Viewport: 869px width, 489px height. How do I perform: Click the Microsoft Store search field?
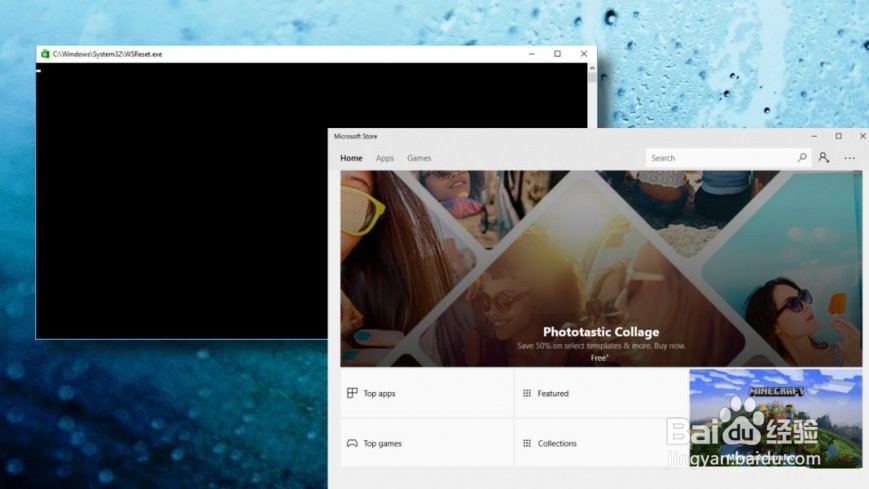point(728,158)
